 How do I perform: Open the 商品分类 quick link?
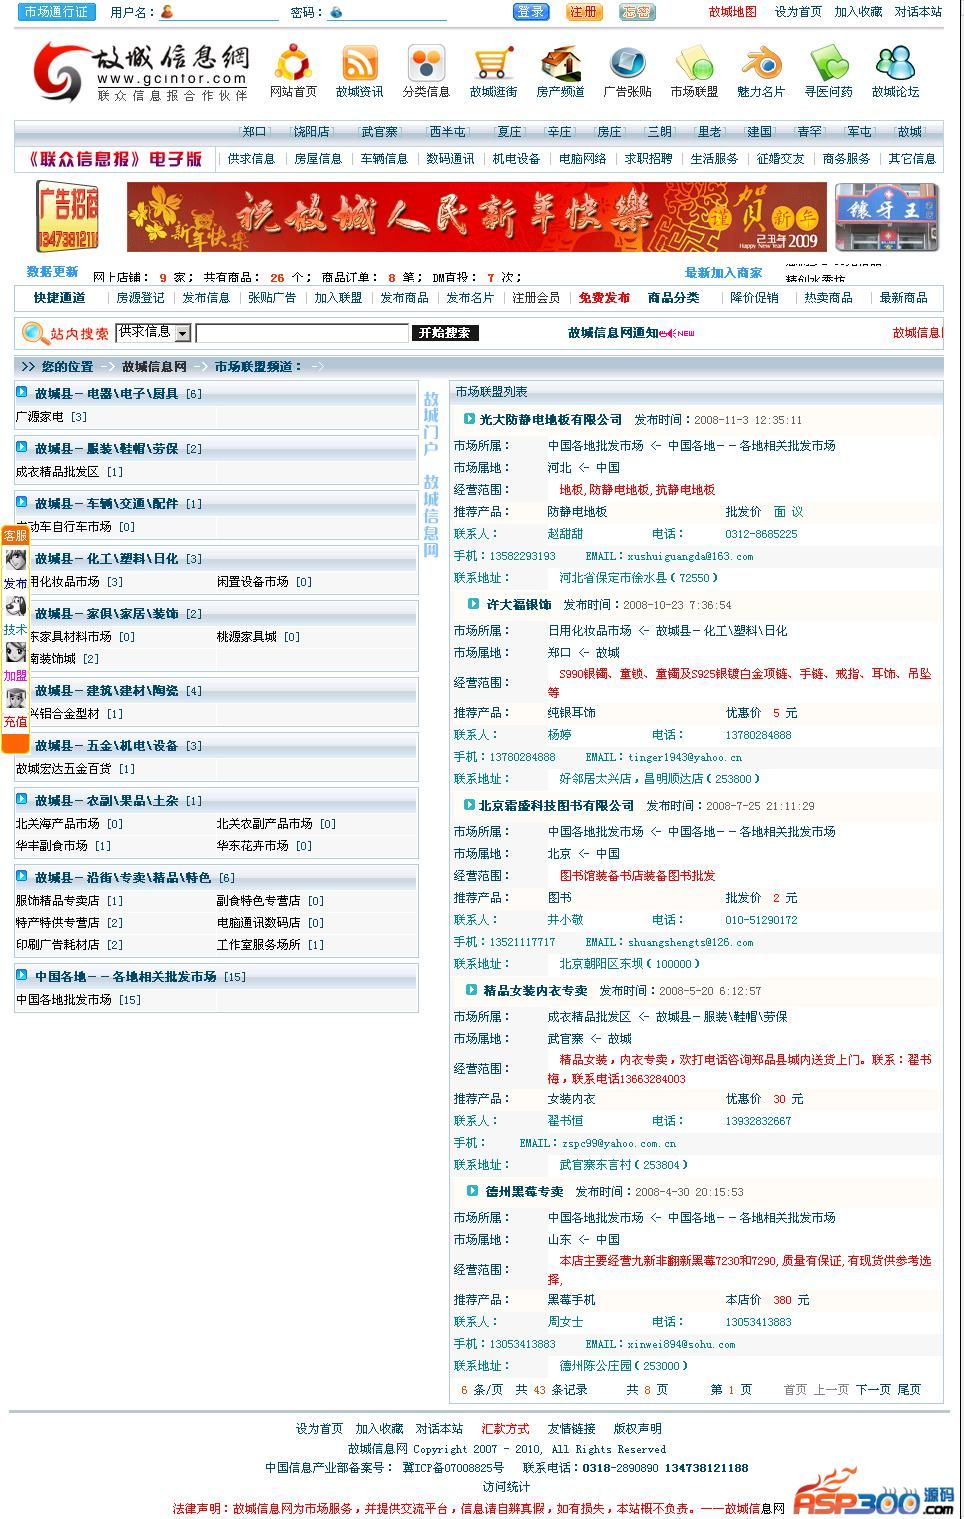pyautogui.click(x=673, y=297)
